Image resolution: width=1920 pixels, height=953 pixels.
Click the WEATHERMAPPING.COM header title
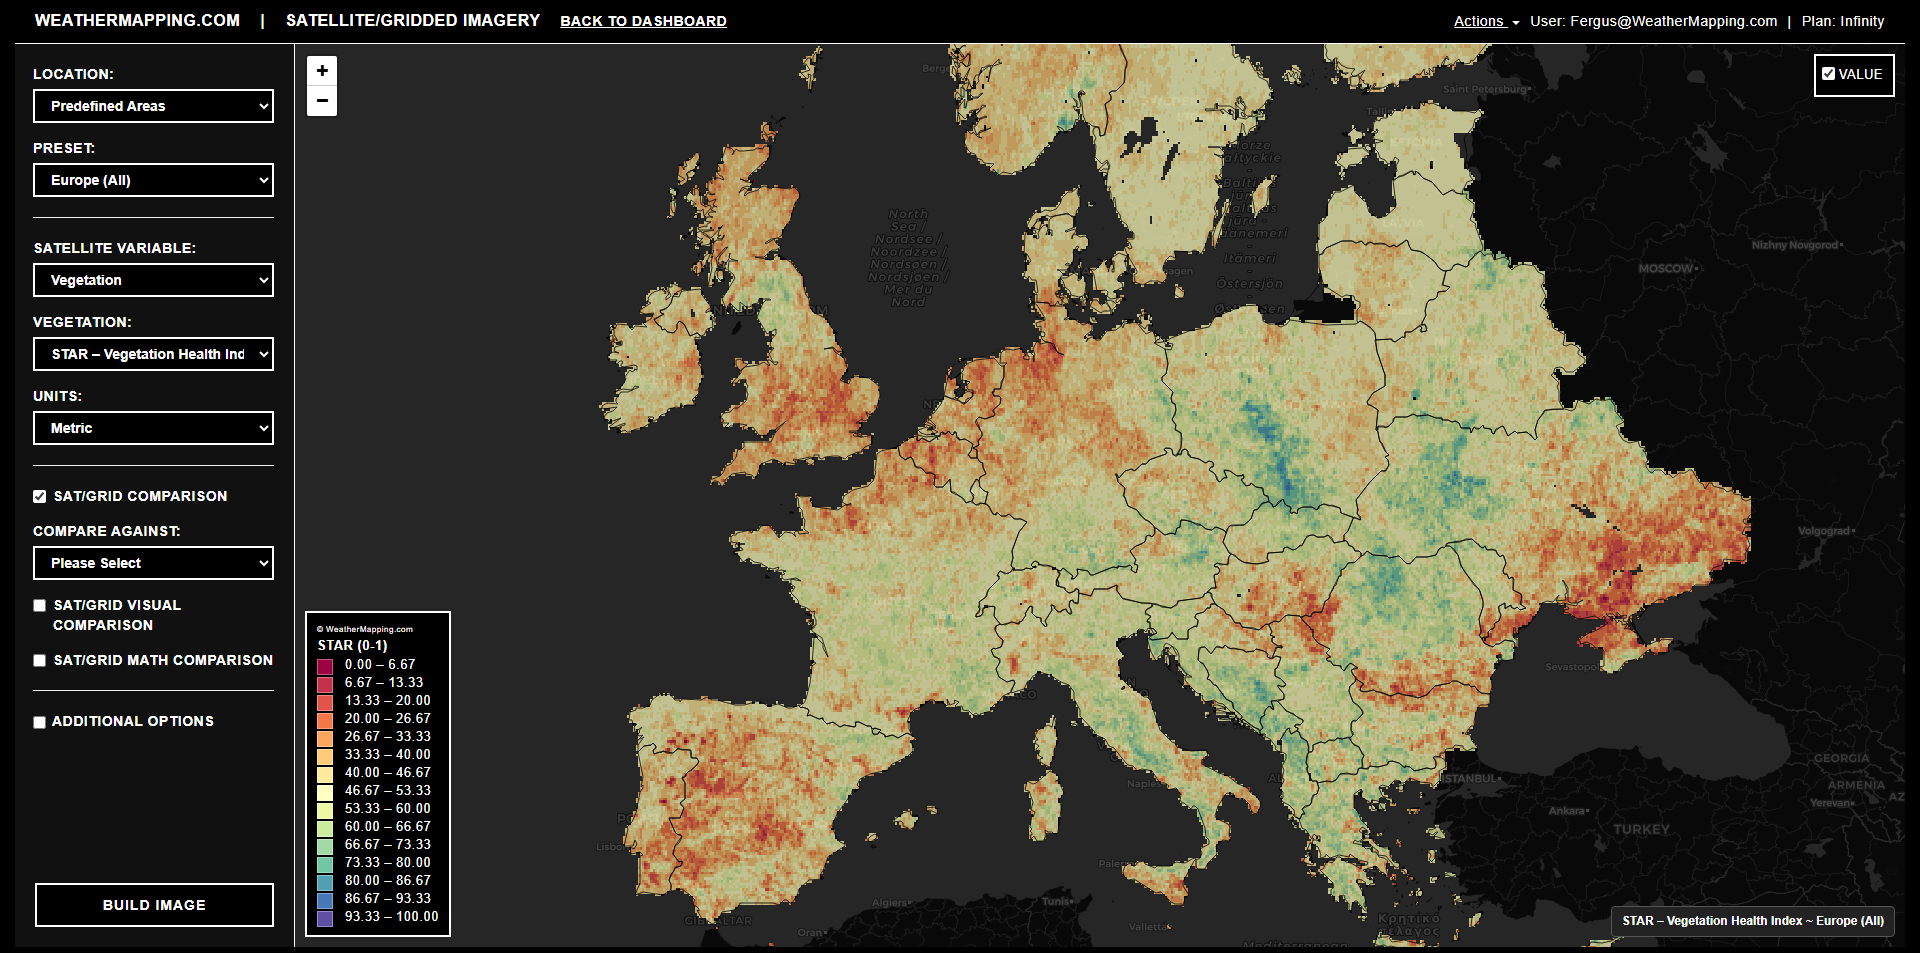point(137,20)
